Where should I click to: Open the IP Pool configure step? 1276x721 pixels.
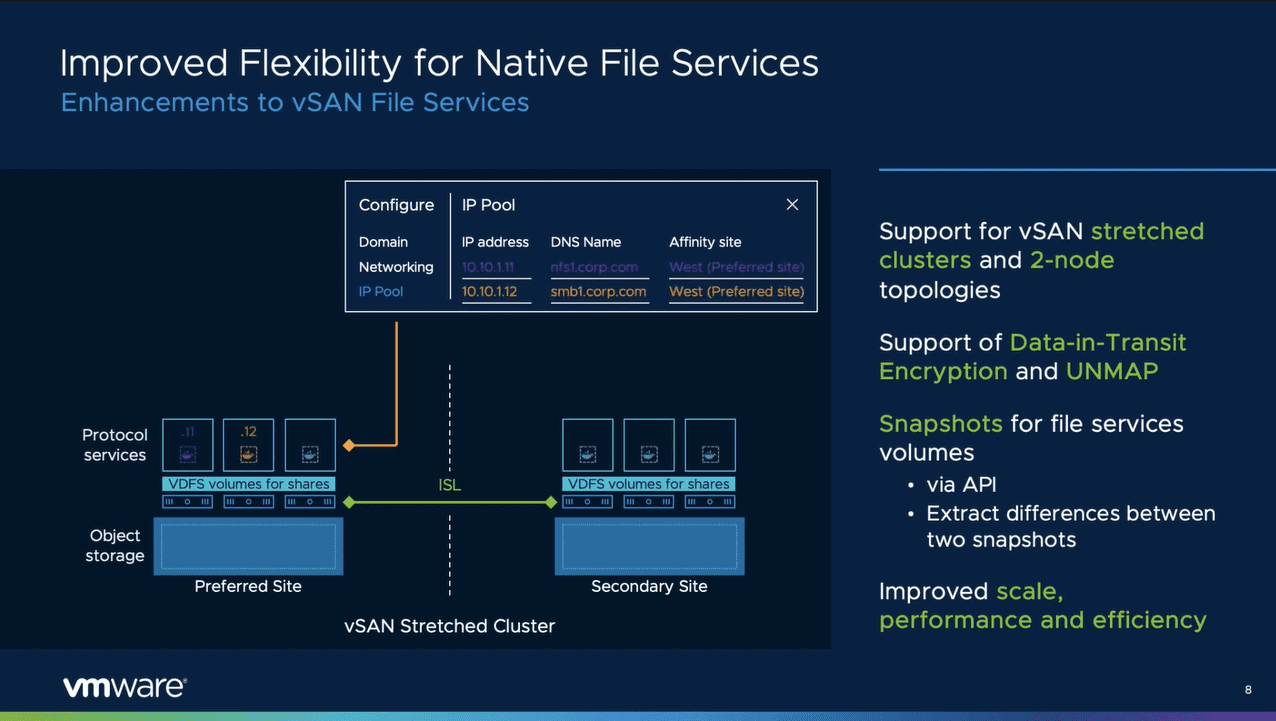pos(382,292)
